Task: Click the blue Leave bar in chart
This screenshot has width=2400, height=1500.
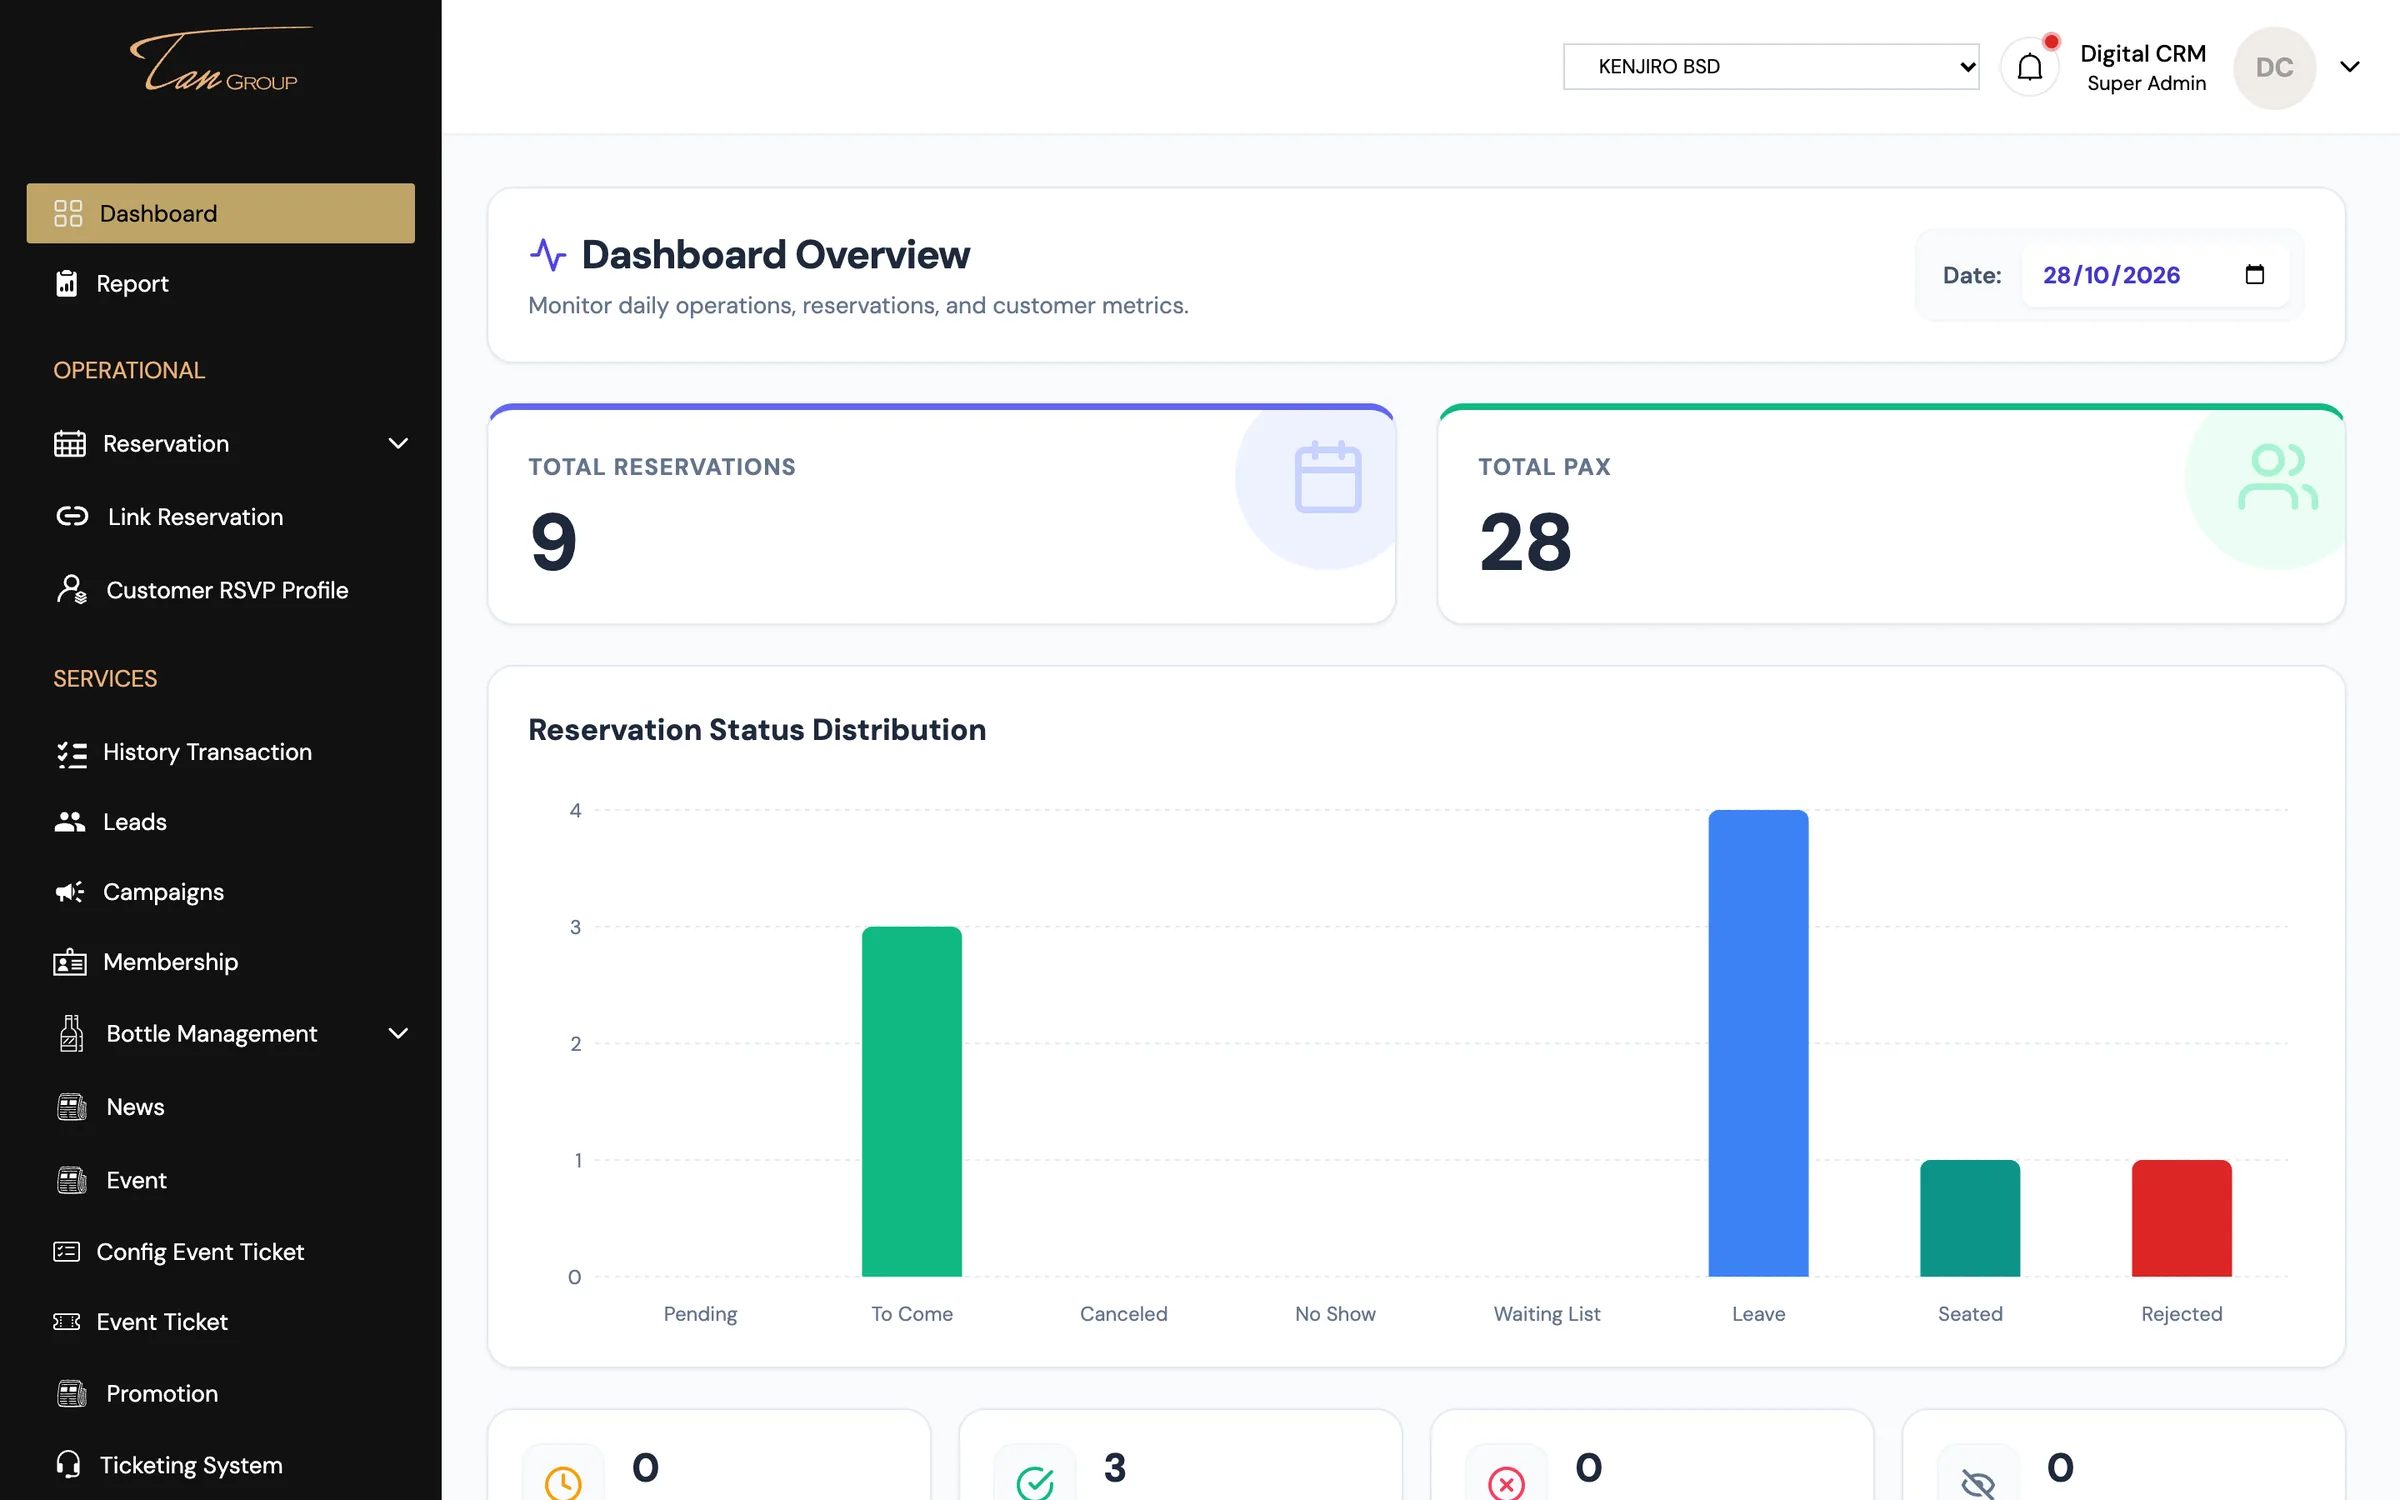Action: pos(1758,1043)
